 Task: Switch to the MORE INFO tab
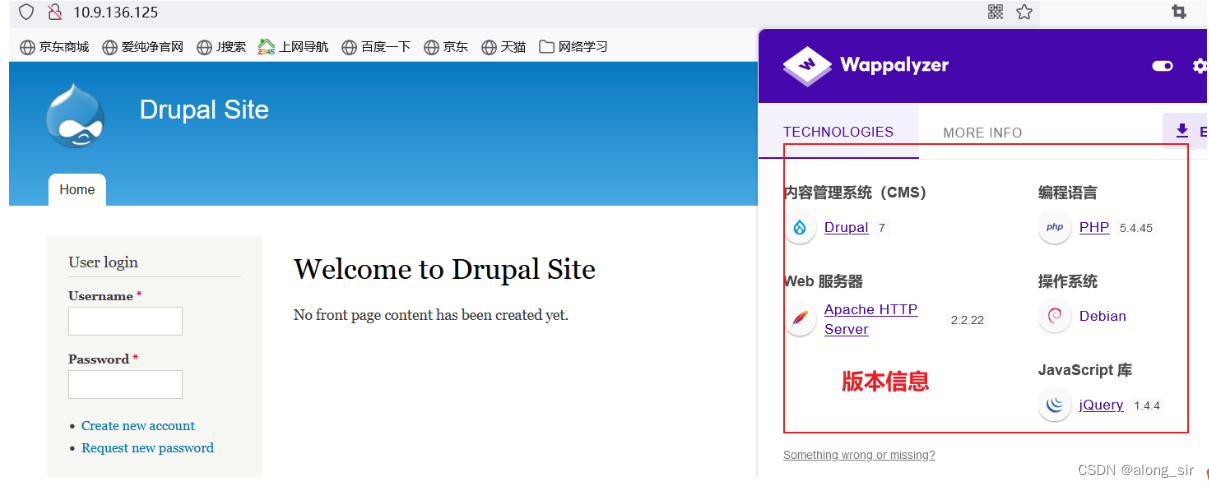982,132
